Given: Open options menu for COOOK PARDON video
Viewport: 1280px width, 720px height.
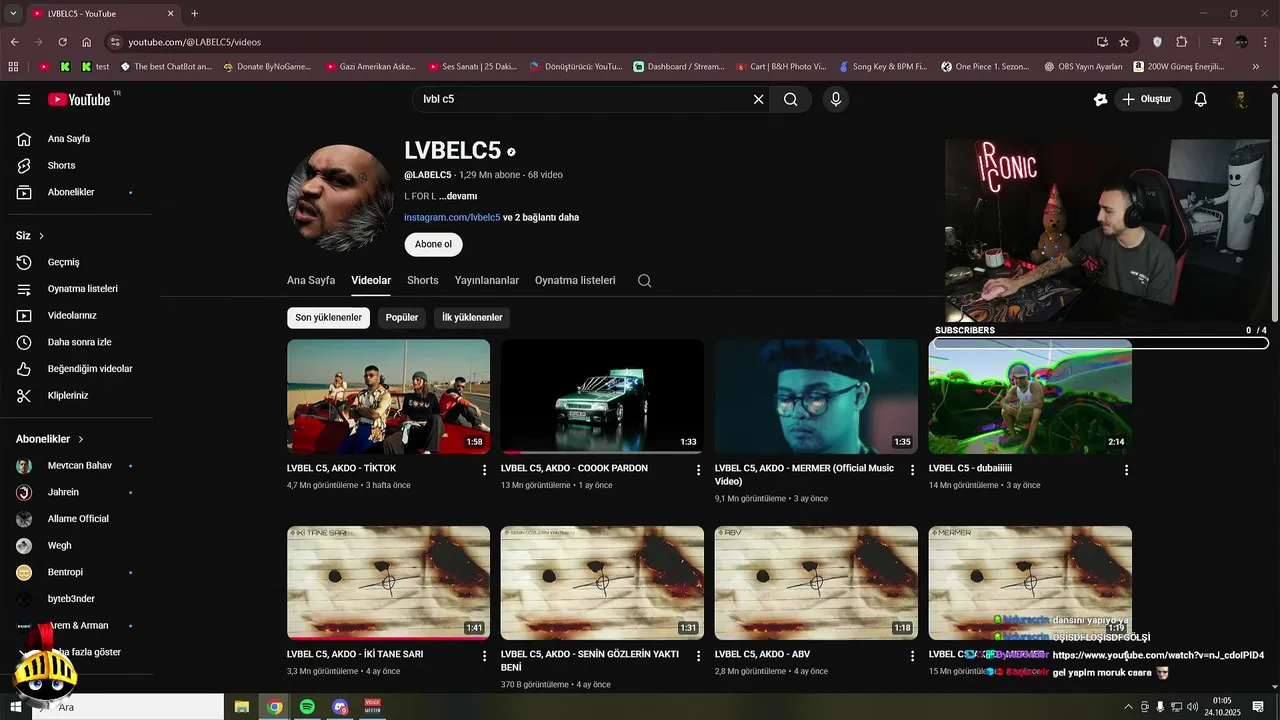Looking at the screenshot, I should click(x=699, y=470).
